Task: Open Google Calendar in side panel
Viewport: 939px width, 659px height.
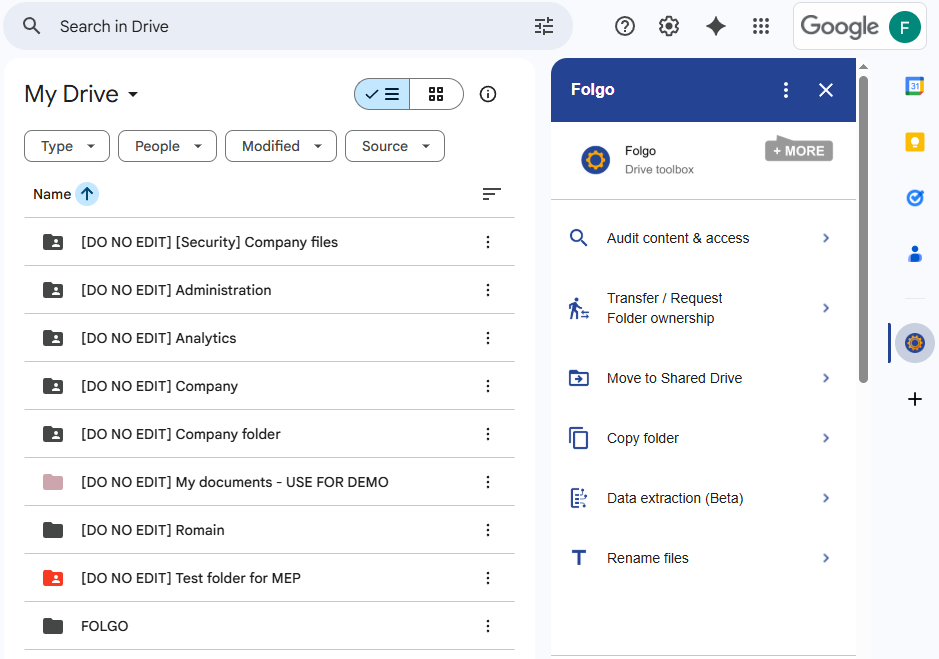Action: [914, 86]
